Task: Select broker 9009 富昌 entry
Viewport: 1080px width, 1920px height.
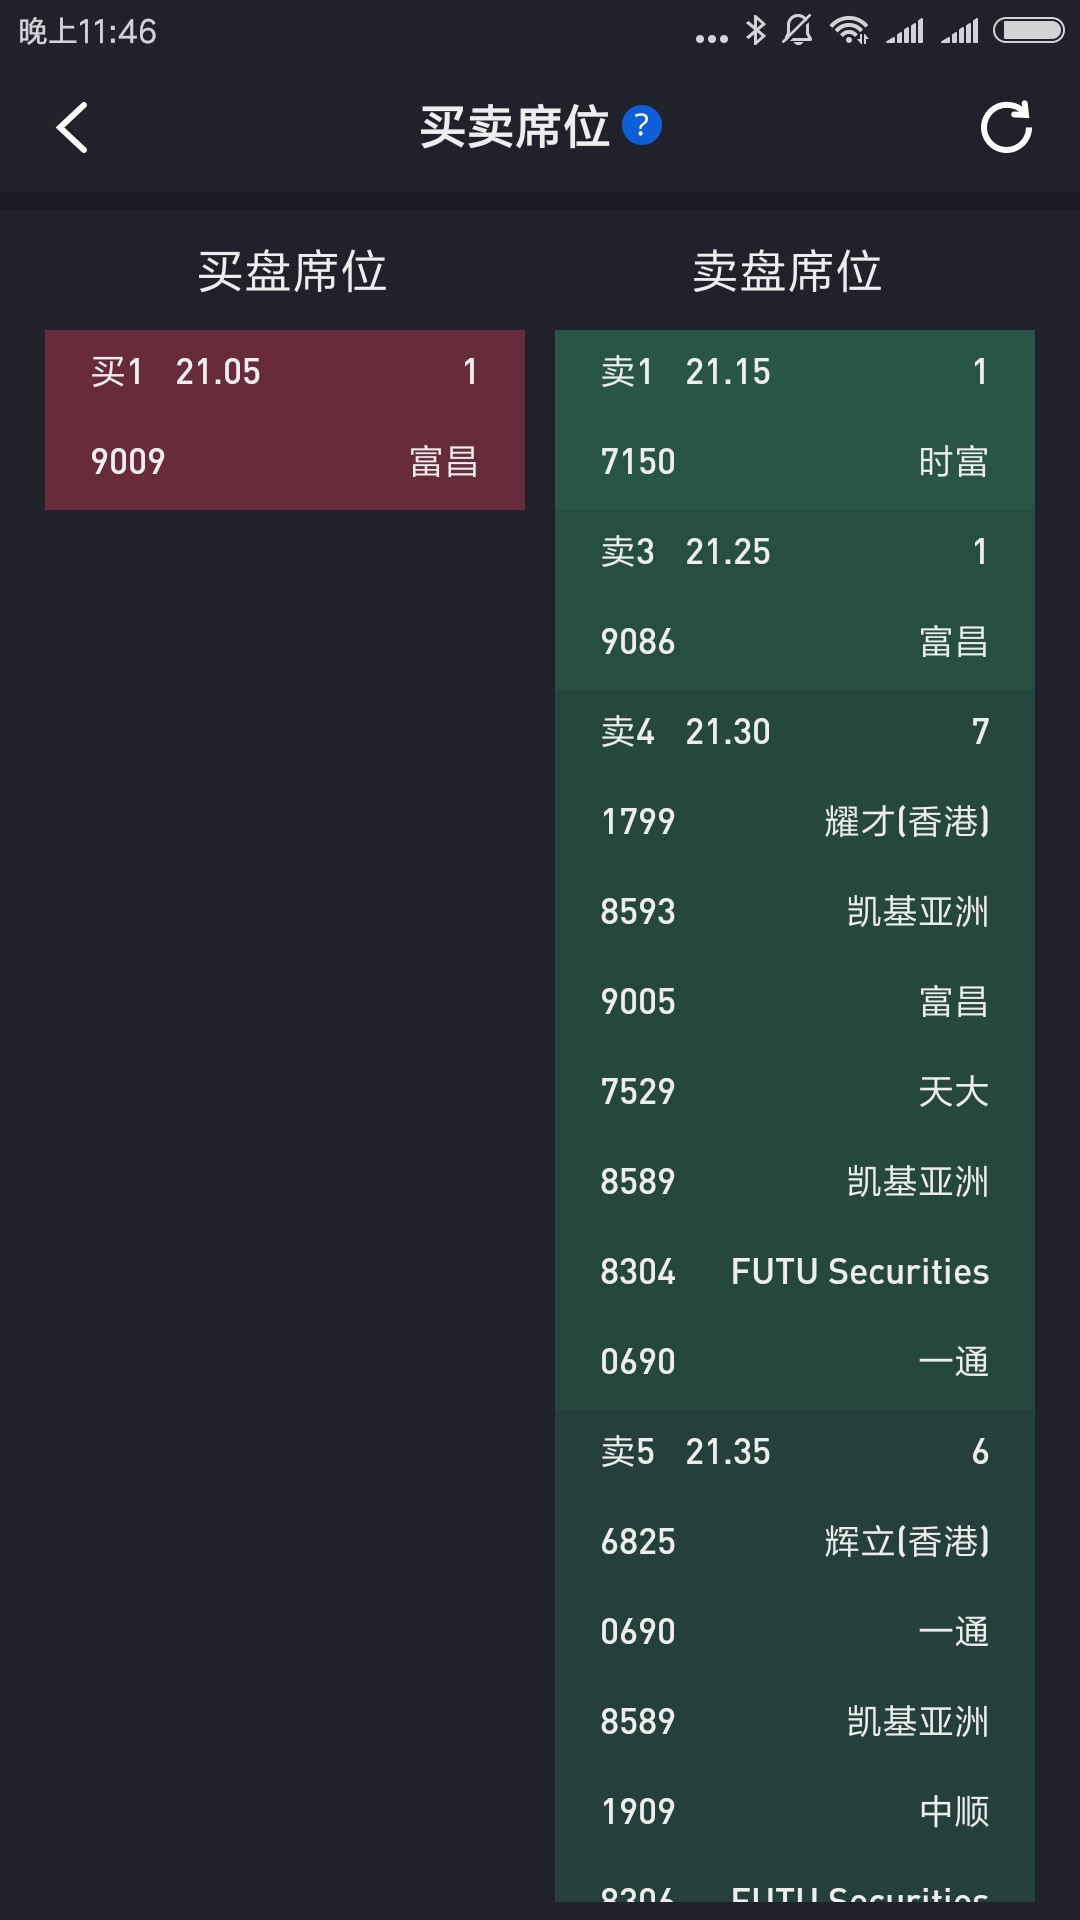Action: click(x=285, y=462)
